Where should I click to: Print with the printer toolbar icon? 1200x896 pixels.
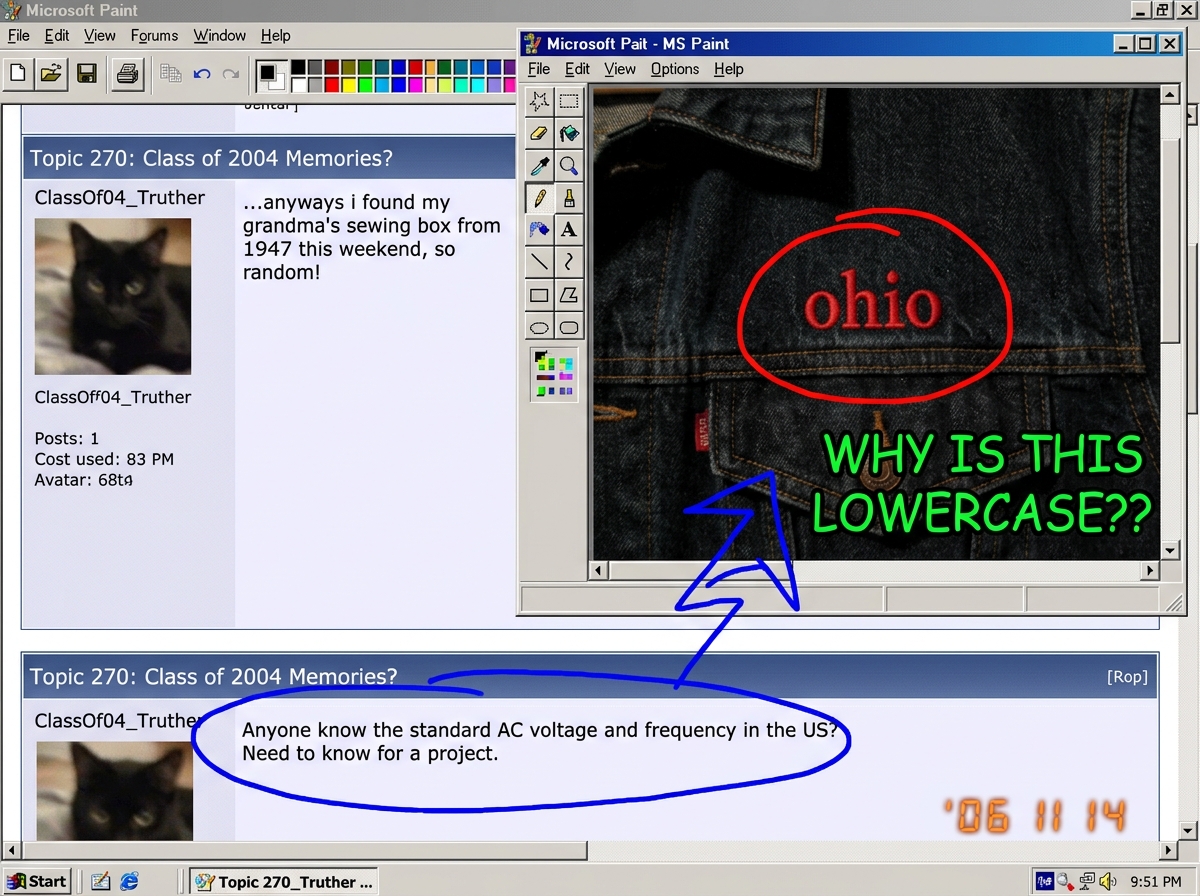128,73
